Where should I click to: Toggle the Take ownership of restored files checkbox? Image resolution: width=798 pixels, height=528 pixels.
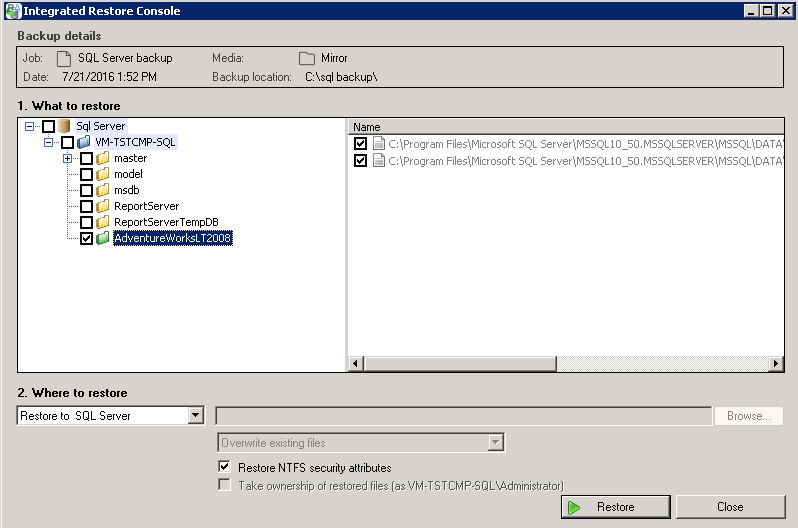(224, 484)
